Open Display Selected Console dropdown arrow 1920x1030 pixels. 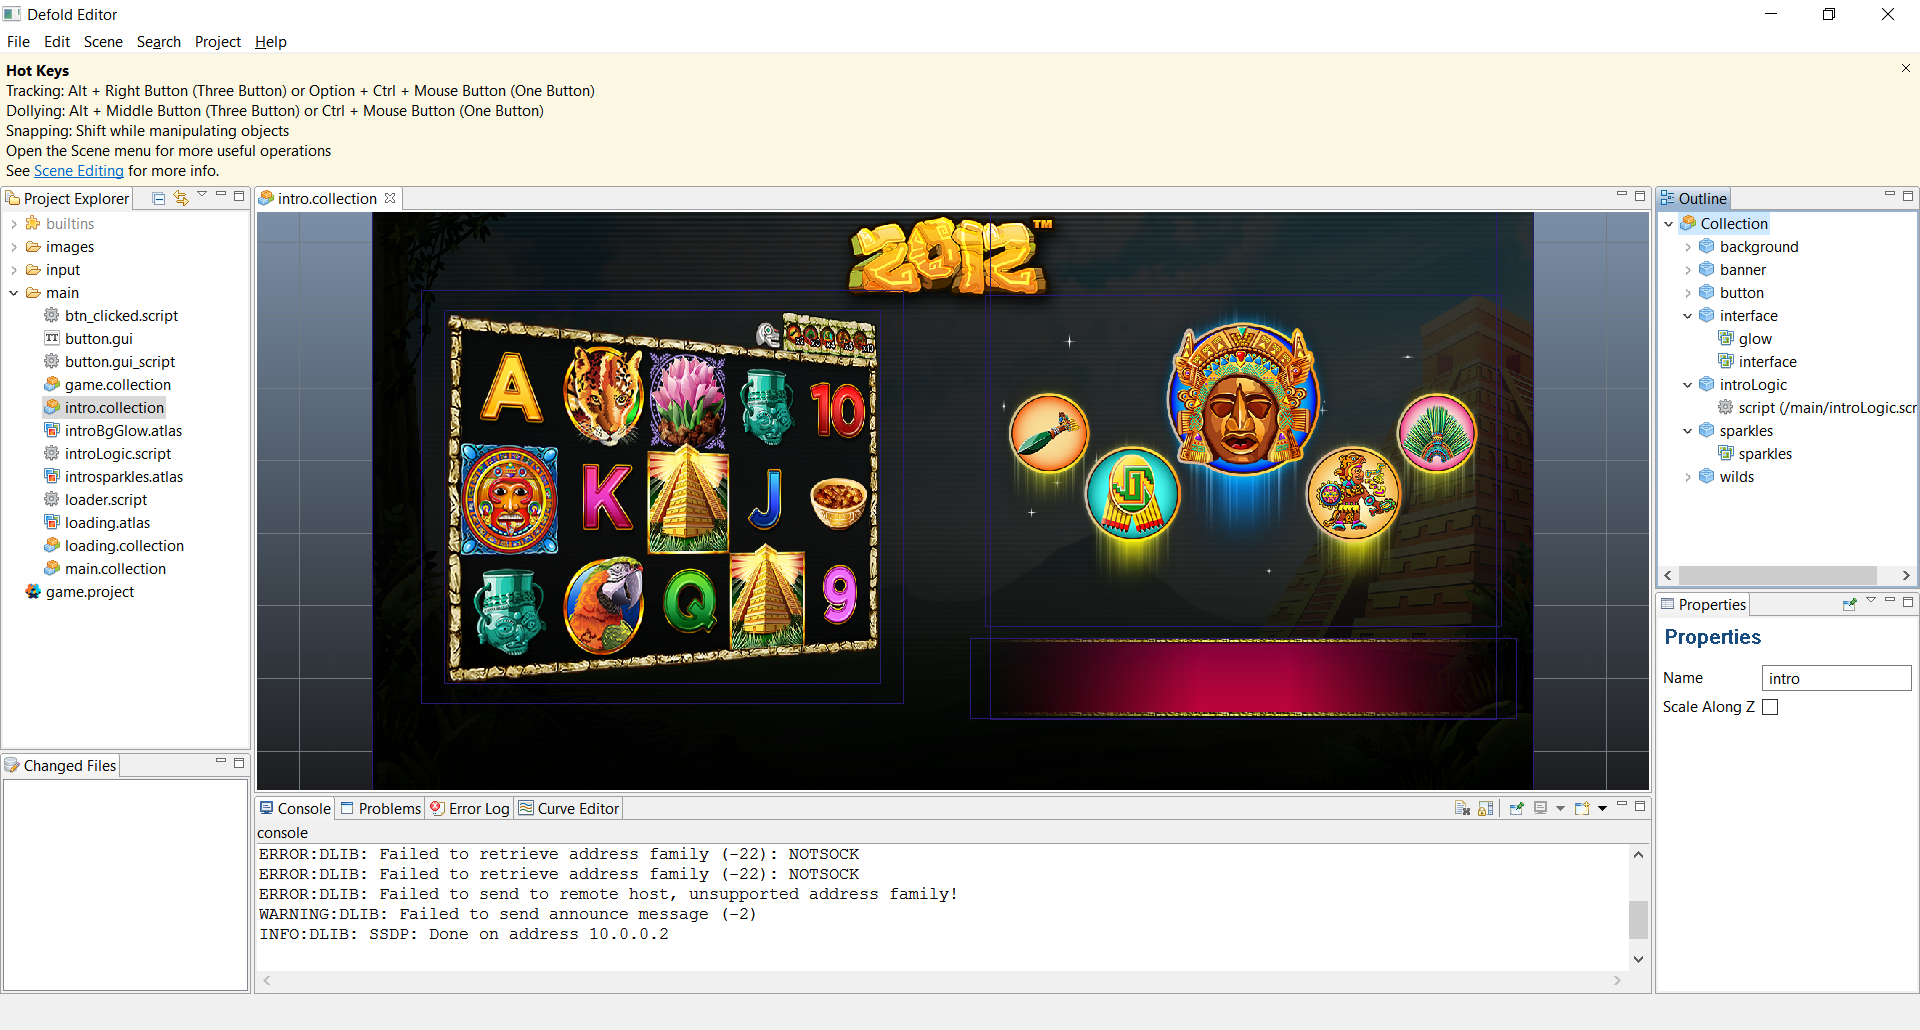pyautogui.click(x=1560, y=808)
